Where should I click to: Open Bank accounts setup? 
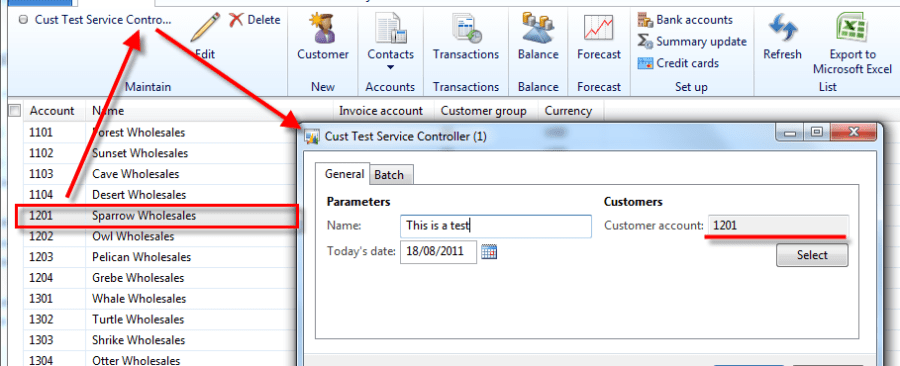coord(685,20)
